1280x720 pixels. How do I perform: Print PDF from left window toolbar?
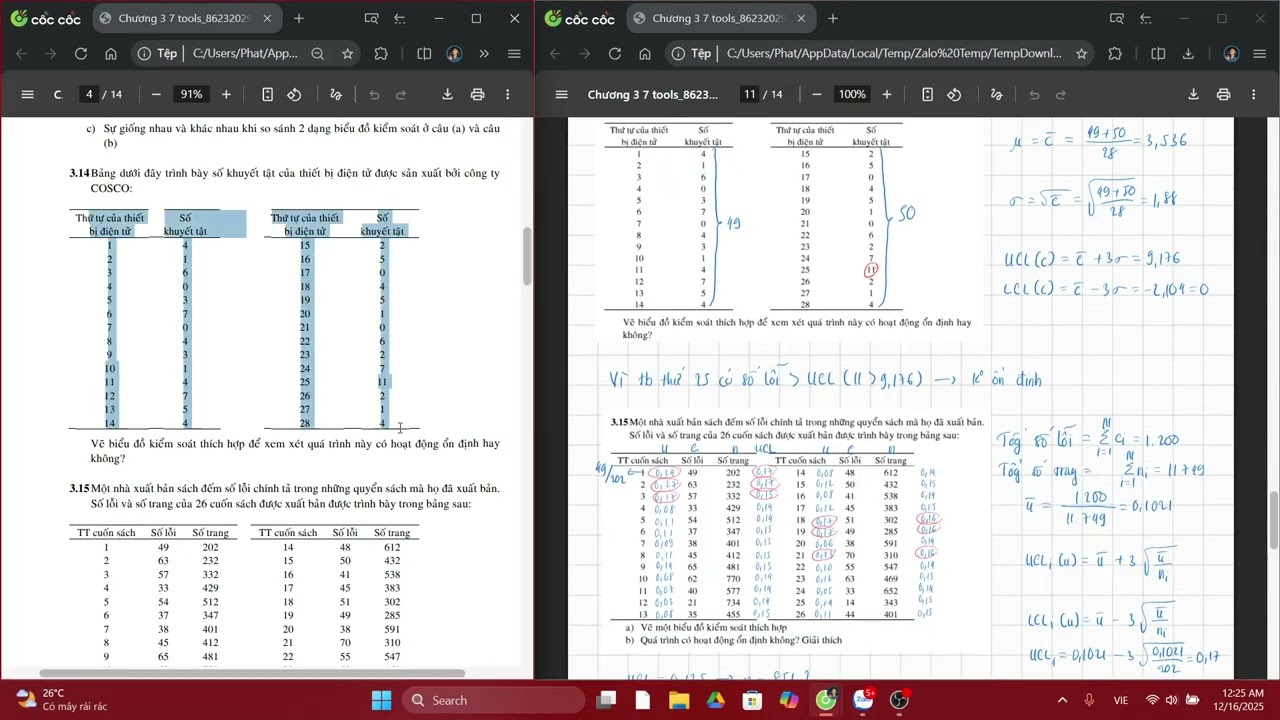tap(478, 94)
